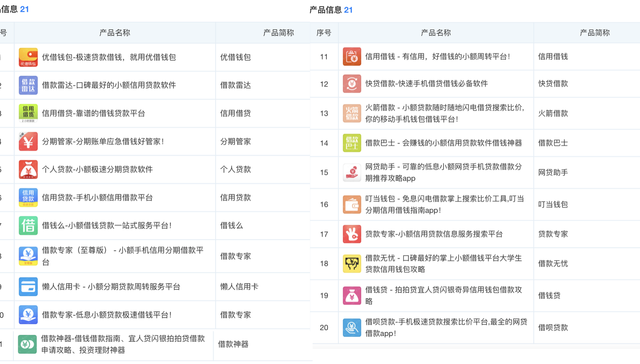
Task: Click the 贷款专家 red hand icon
Action: click(352, 234)
